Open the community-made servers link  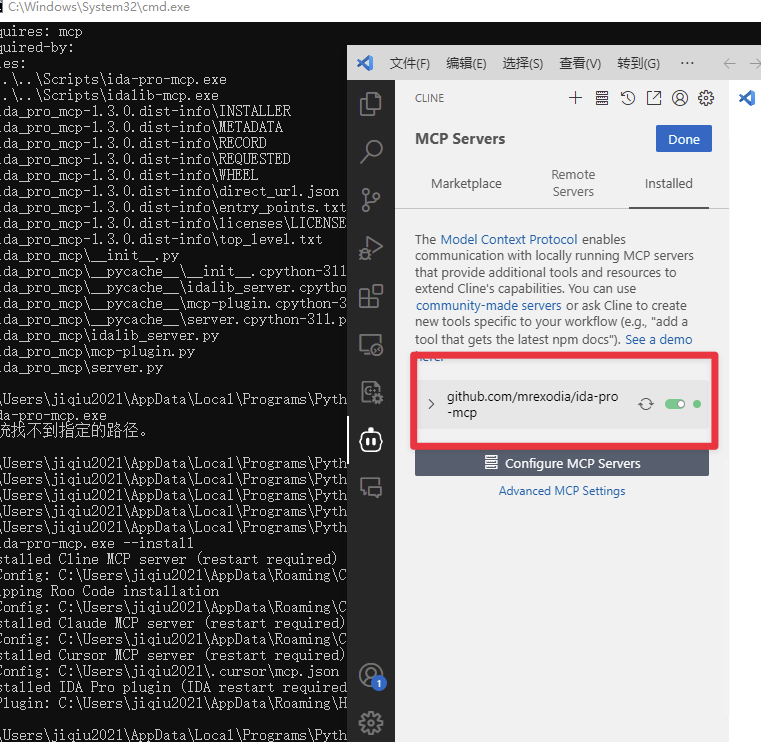[x=488, y=305]
